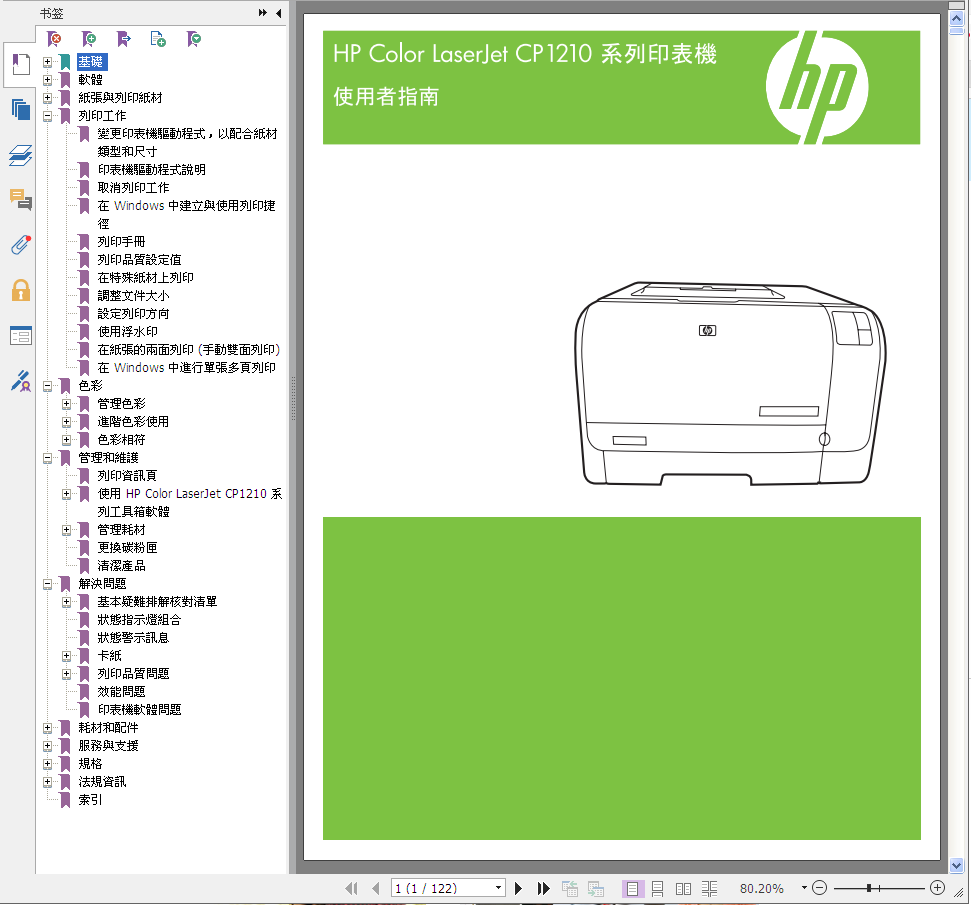Select the 狀態指示燈組合 bookmark
The image size is (971, 905).
[139, 620]
